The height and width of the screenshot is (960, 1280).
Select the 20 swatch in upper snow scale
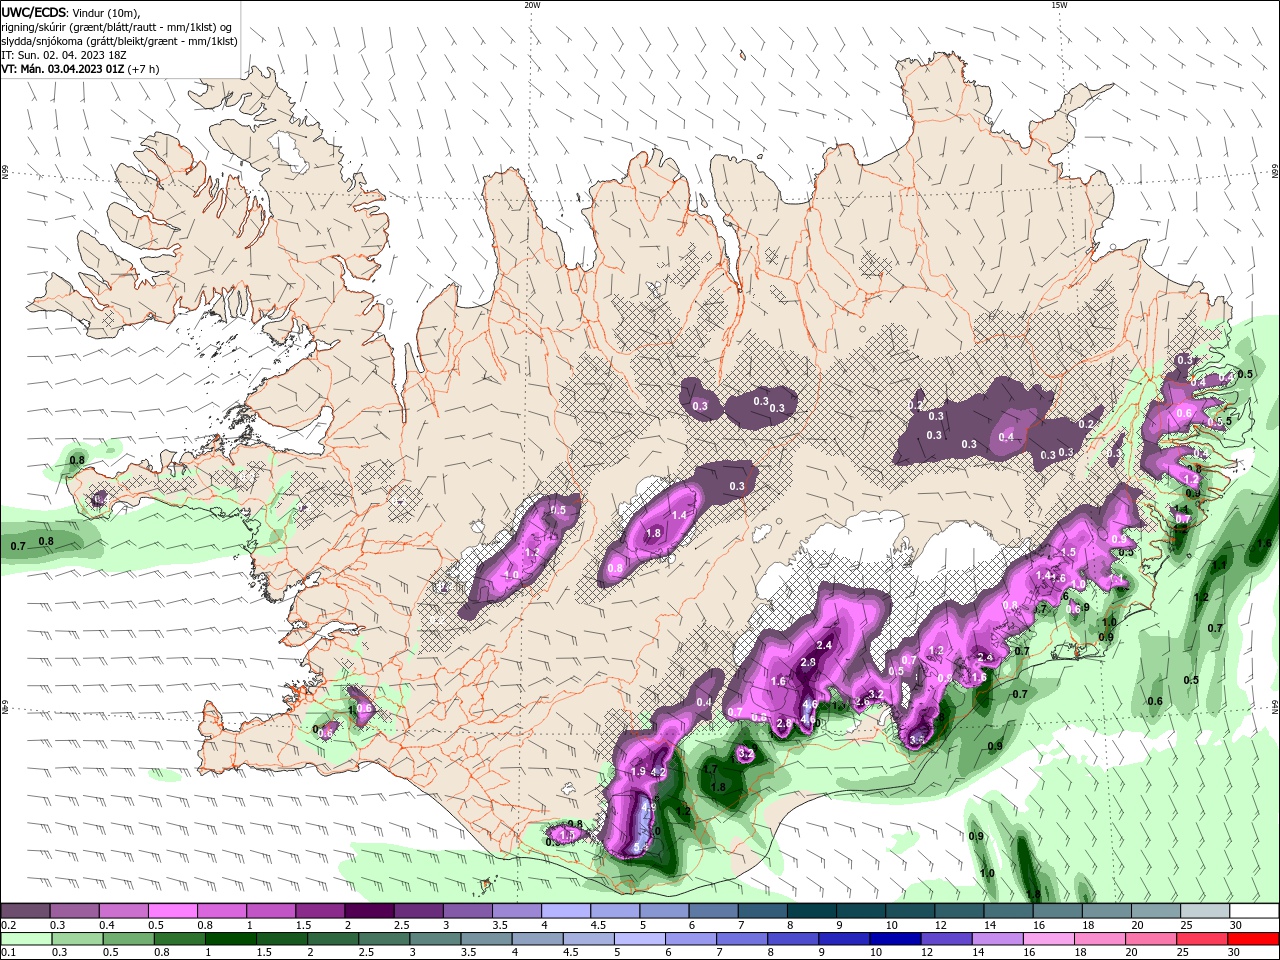click(x=1156, y=911)
